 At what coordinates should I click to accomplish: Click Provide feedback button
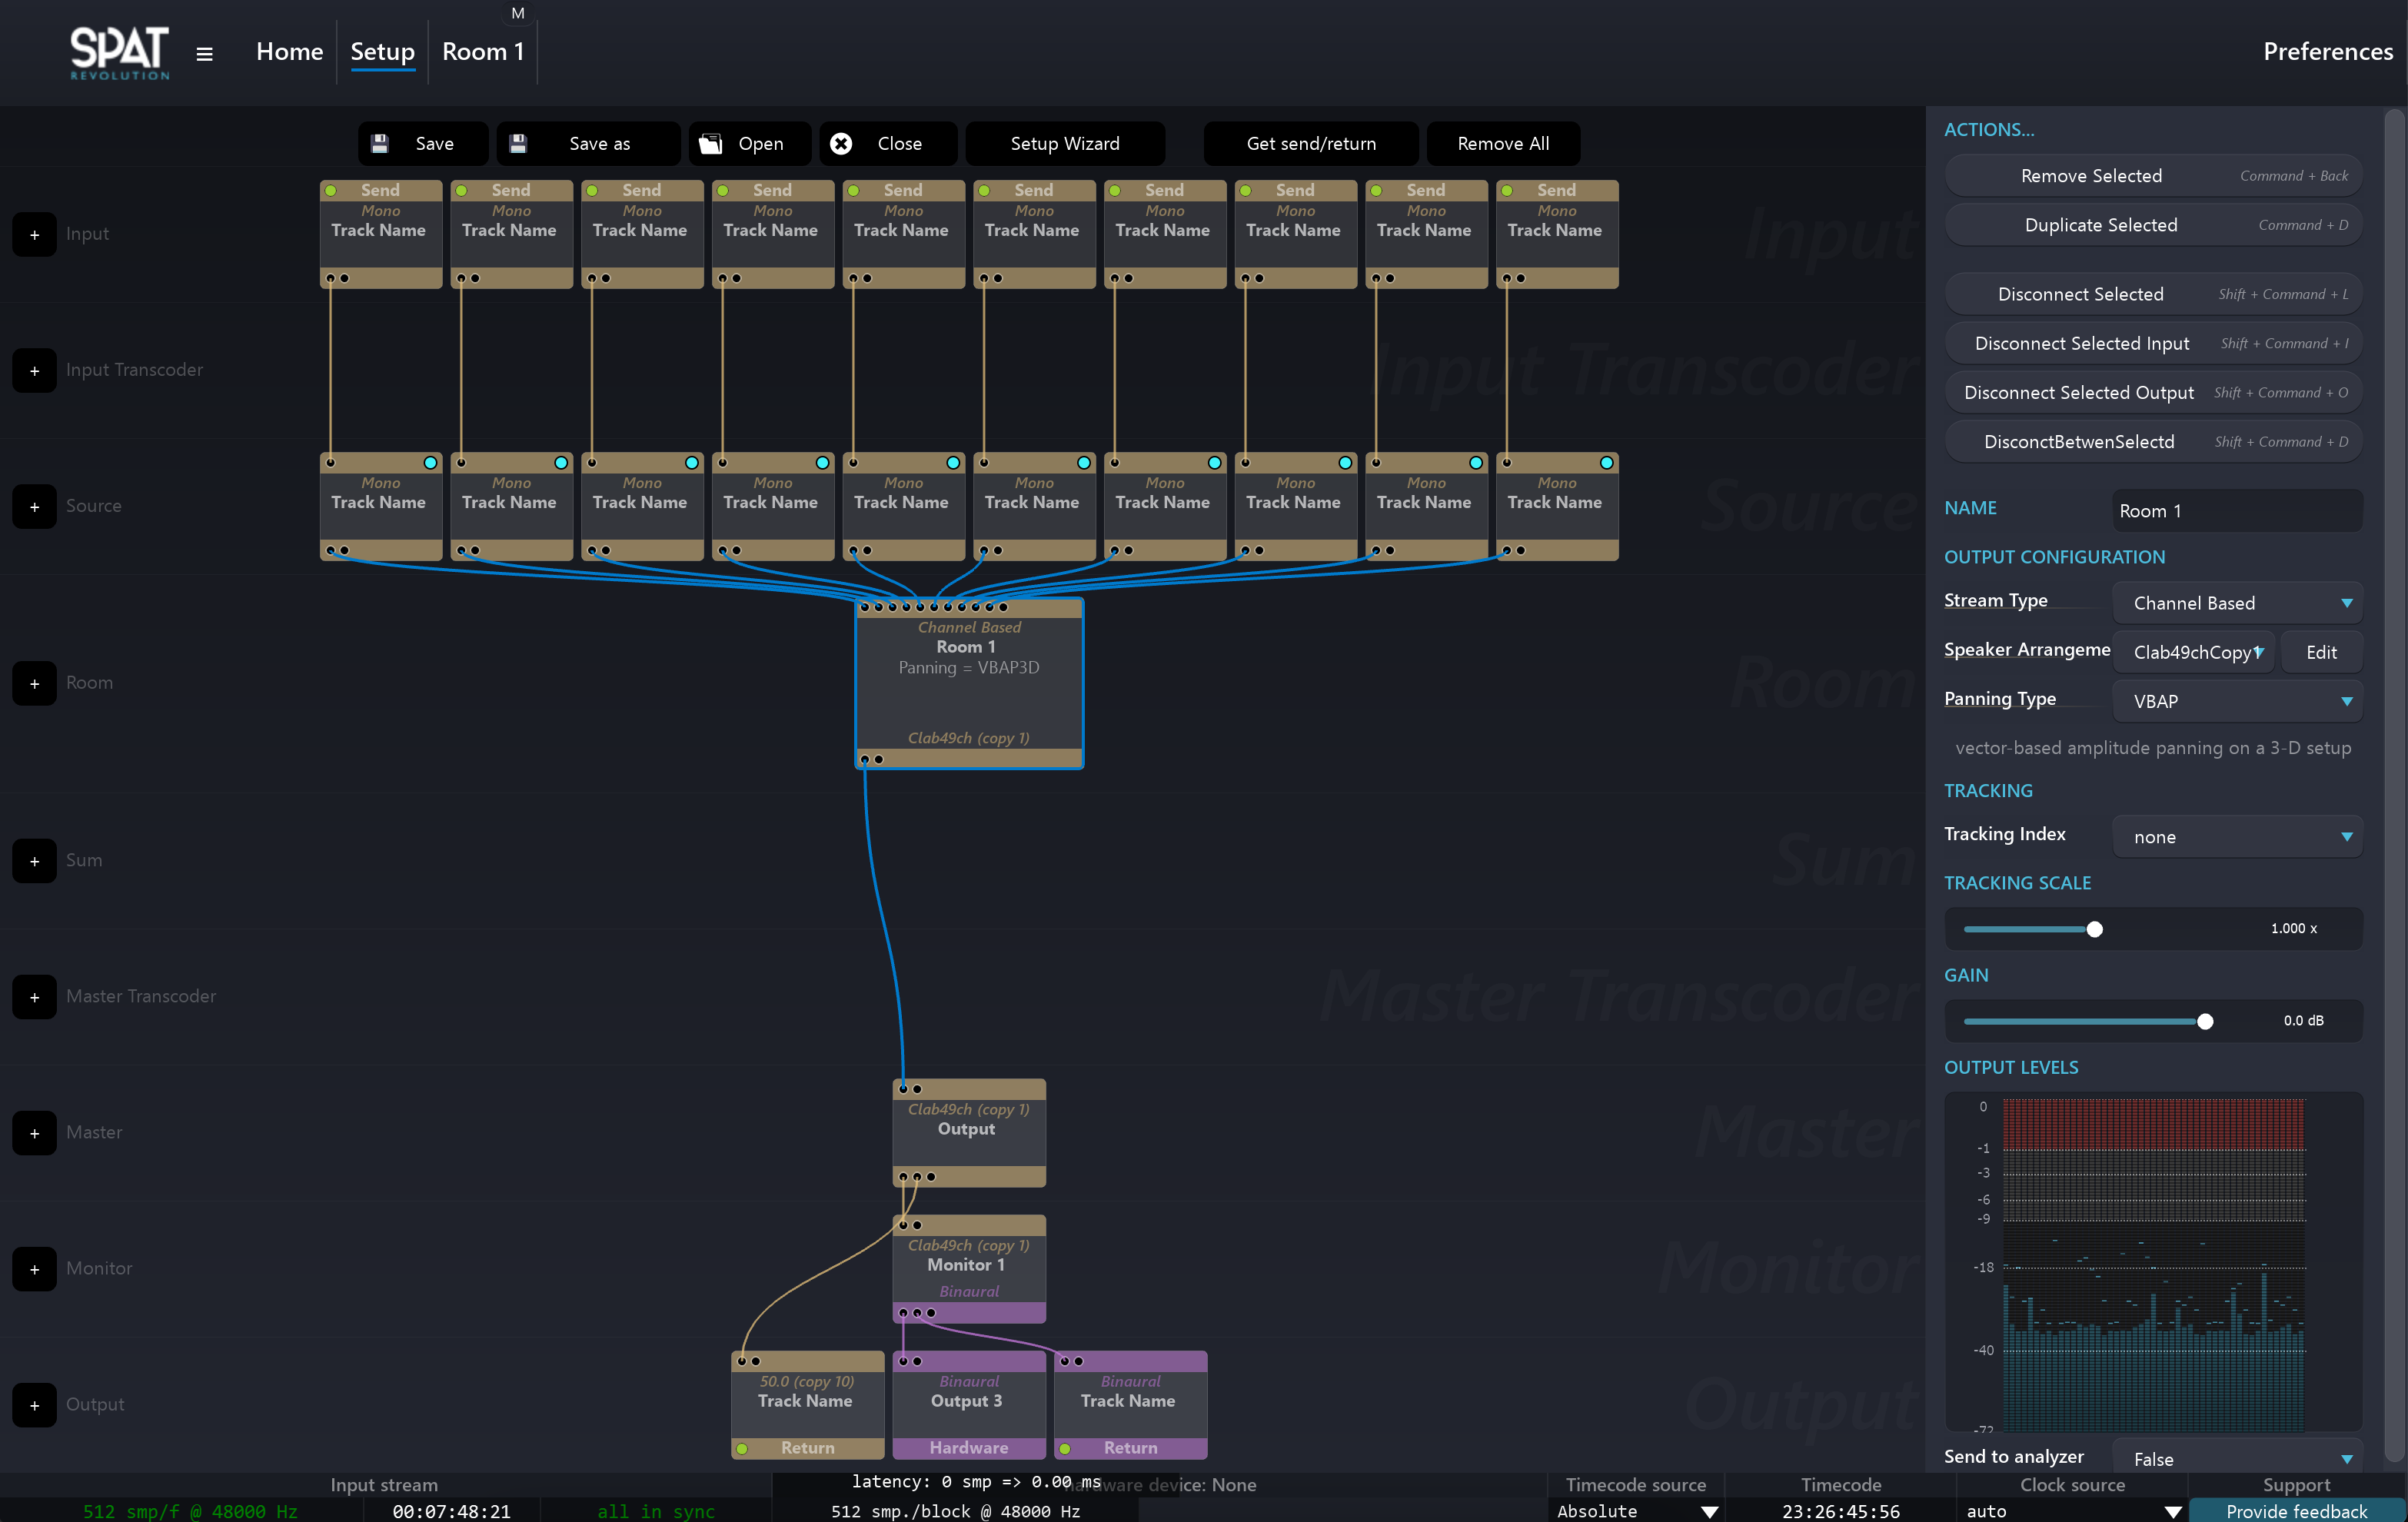[x=2296, y=1511]
